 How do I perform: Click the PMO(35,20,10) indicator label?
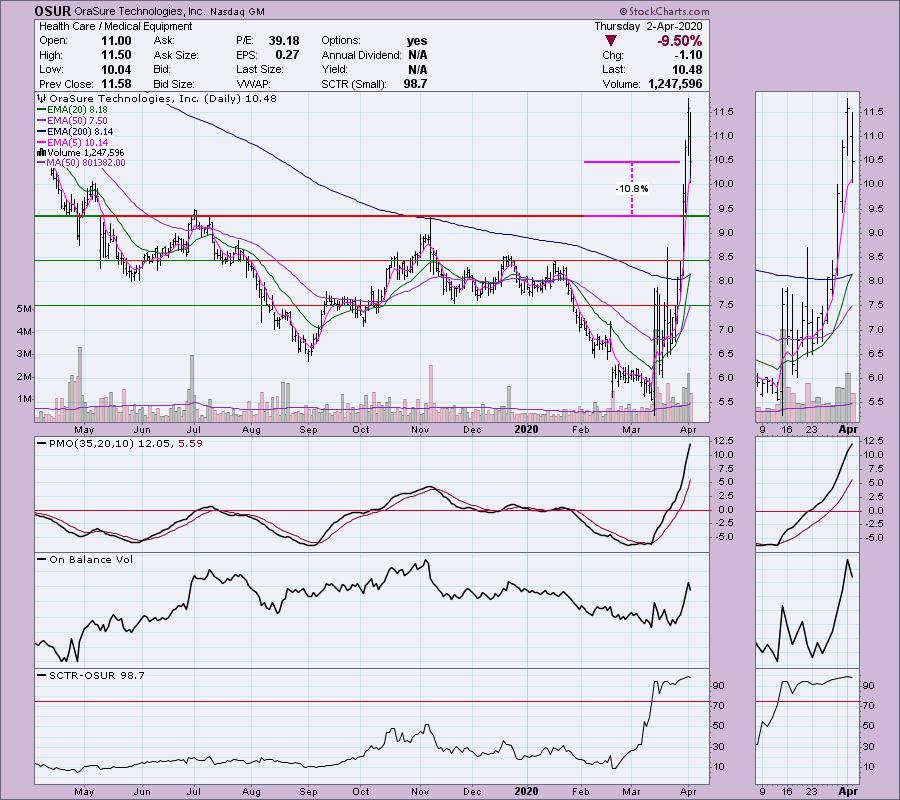pos(92,444)
